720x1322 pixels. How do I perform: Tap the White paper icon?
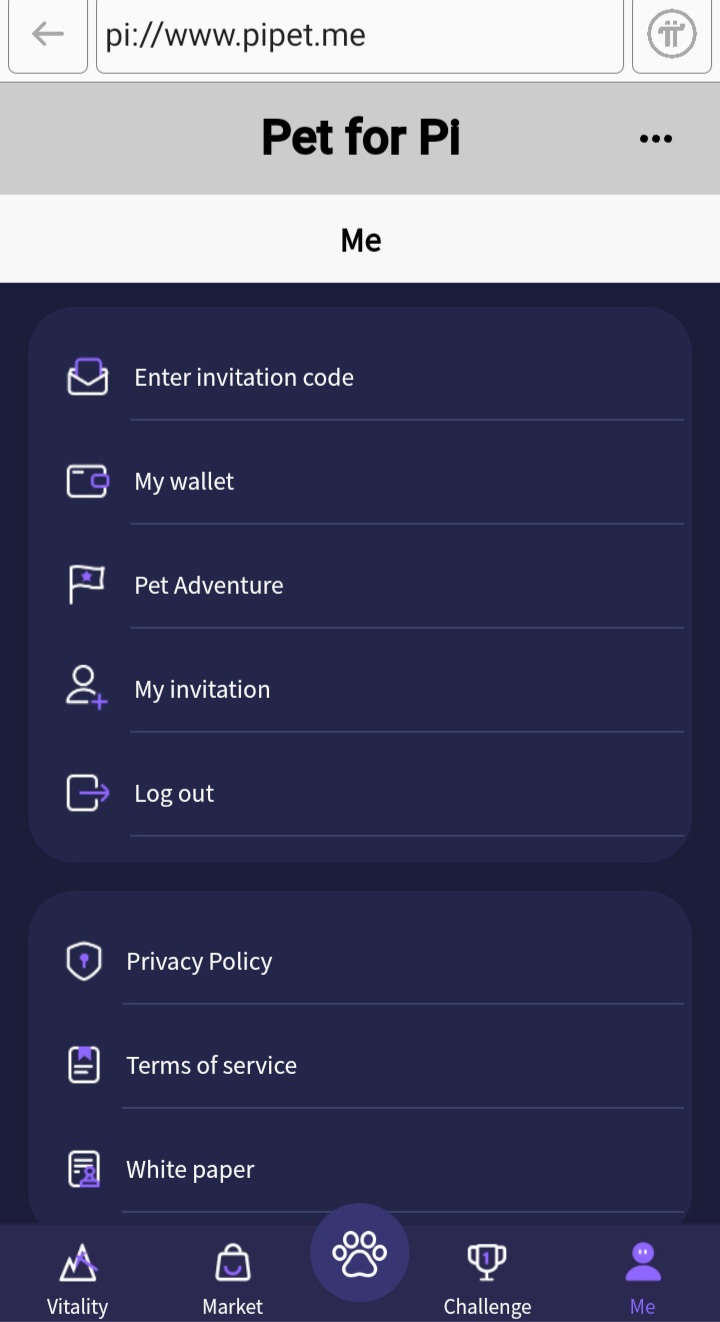click(84, 1169)
